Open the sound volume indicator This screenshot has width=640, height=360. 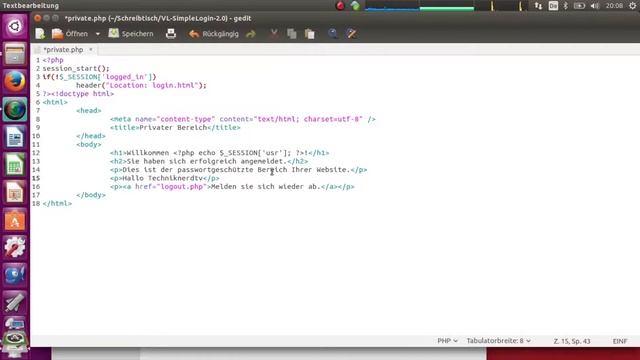pyautogui.click(x=595, y=6)
